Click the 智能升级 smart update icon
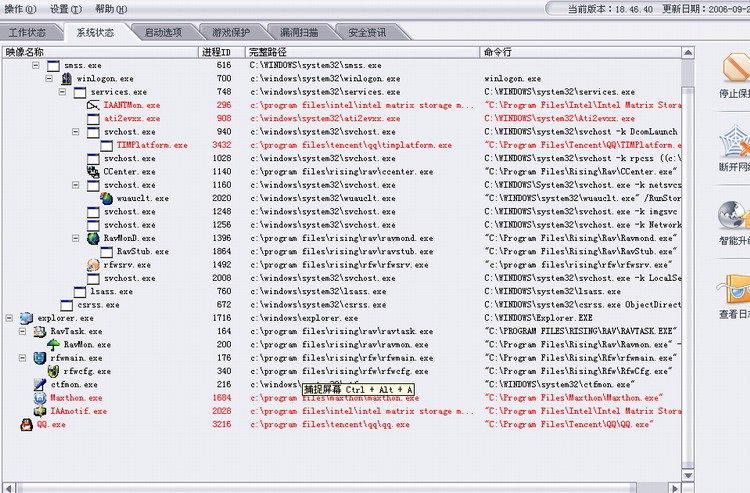 734,215
